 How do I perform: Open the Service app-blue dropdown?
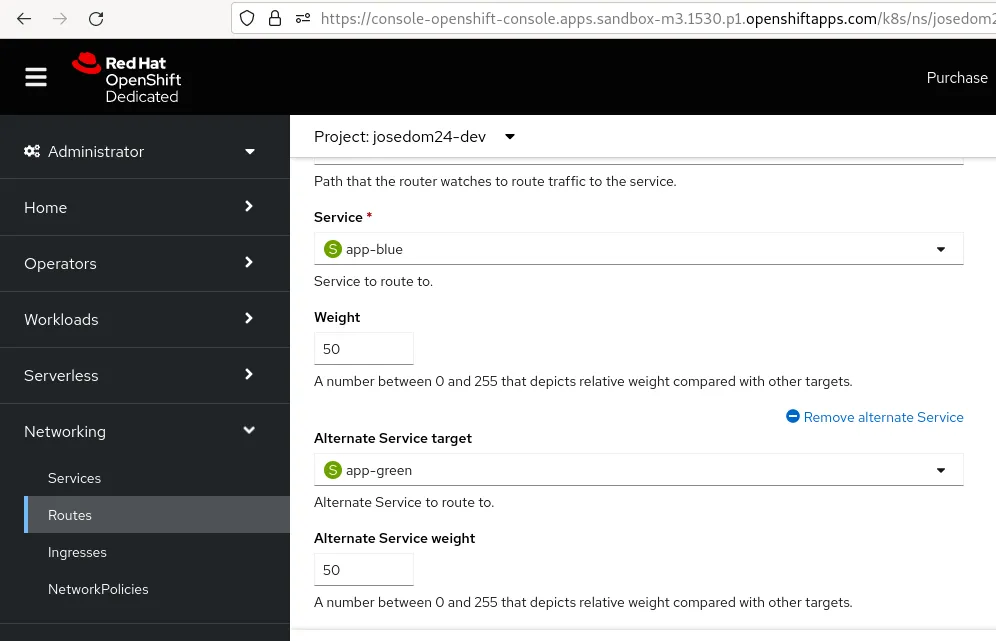click(638, 249)
